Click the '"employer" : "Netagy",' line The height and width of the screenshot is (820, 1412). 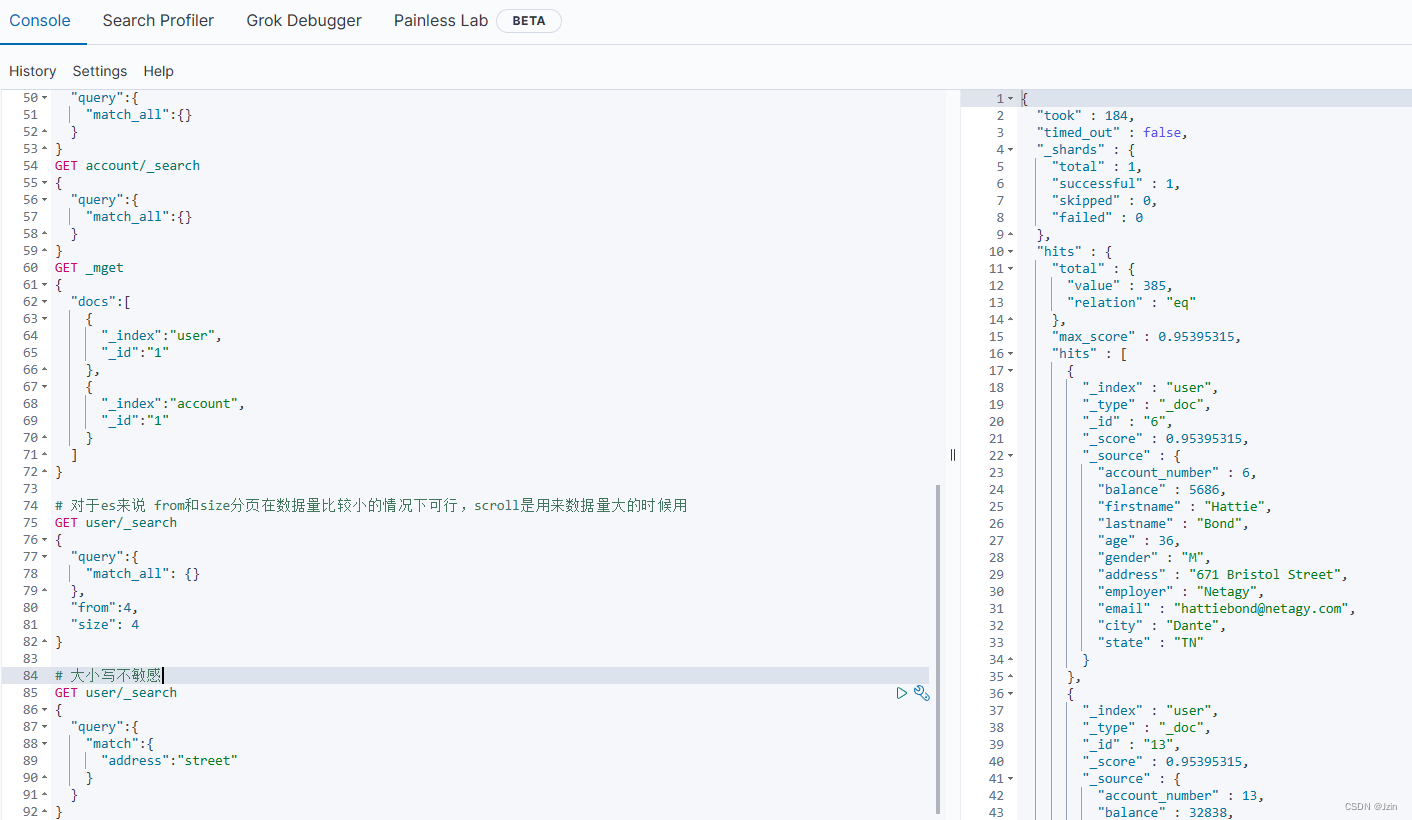point(1181,592)
